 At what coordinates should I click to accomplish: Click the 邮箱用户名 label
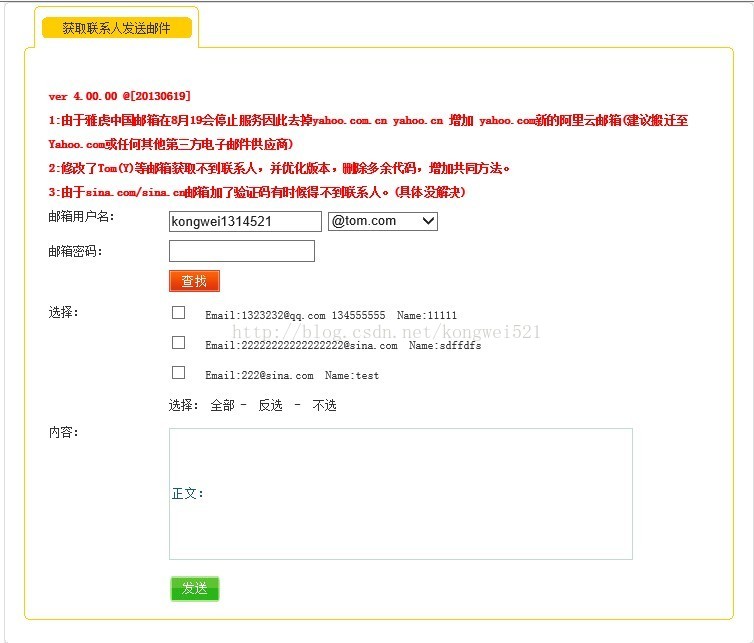81,216
